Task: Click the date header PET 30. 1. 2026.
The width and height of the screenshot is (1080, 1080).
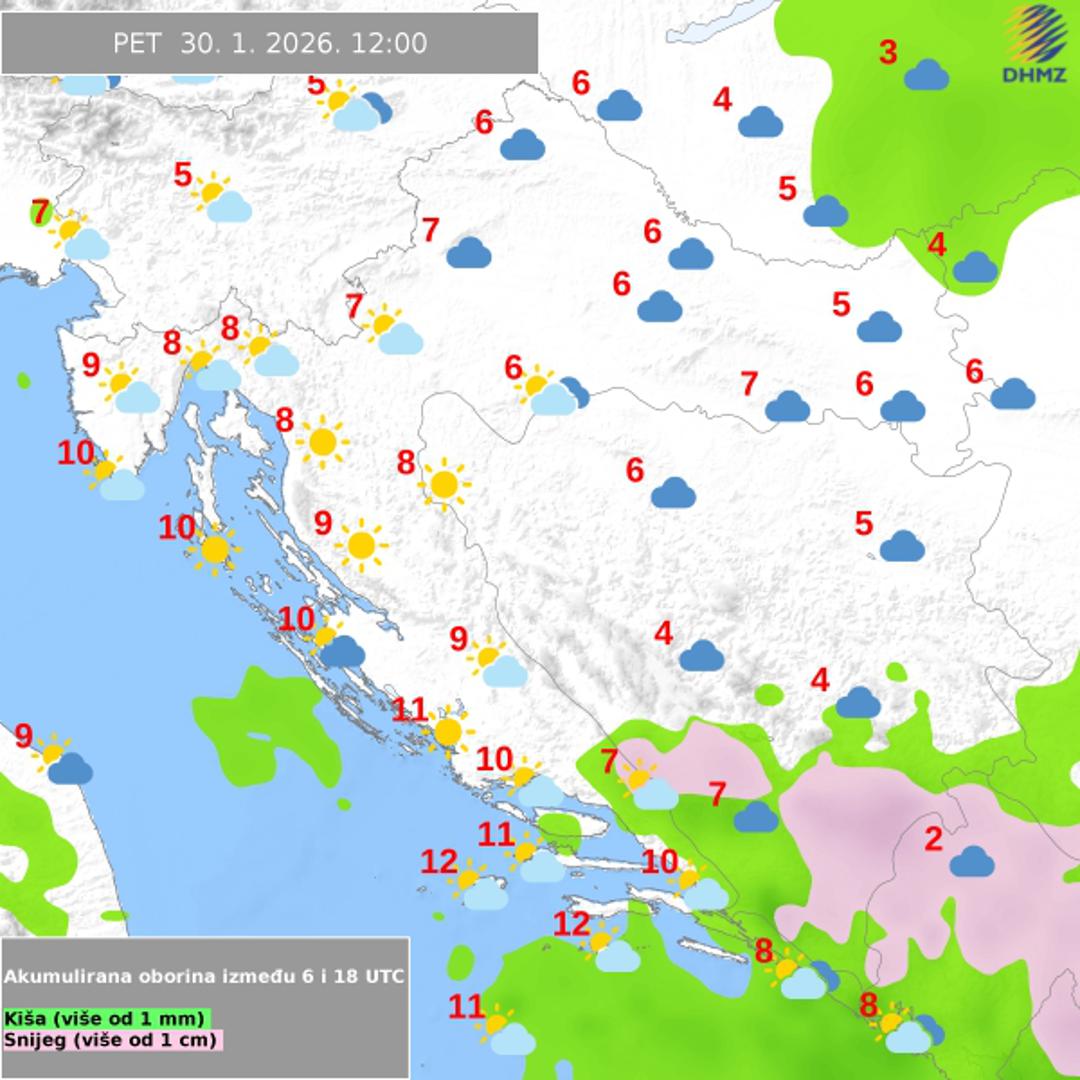Action: point(269,43)
